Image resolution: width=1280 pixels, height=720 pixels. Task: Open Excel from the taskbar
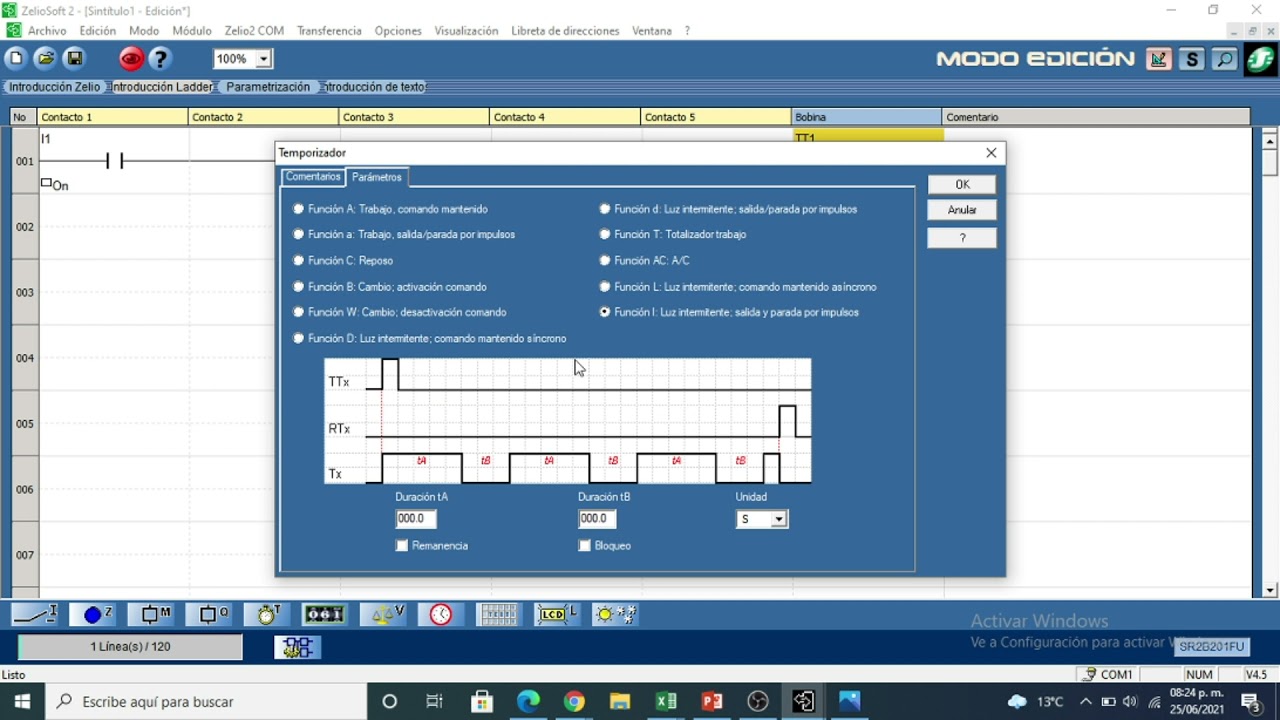point(666,702)
